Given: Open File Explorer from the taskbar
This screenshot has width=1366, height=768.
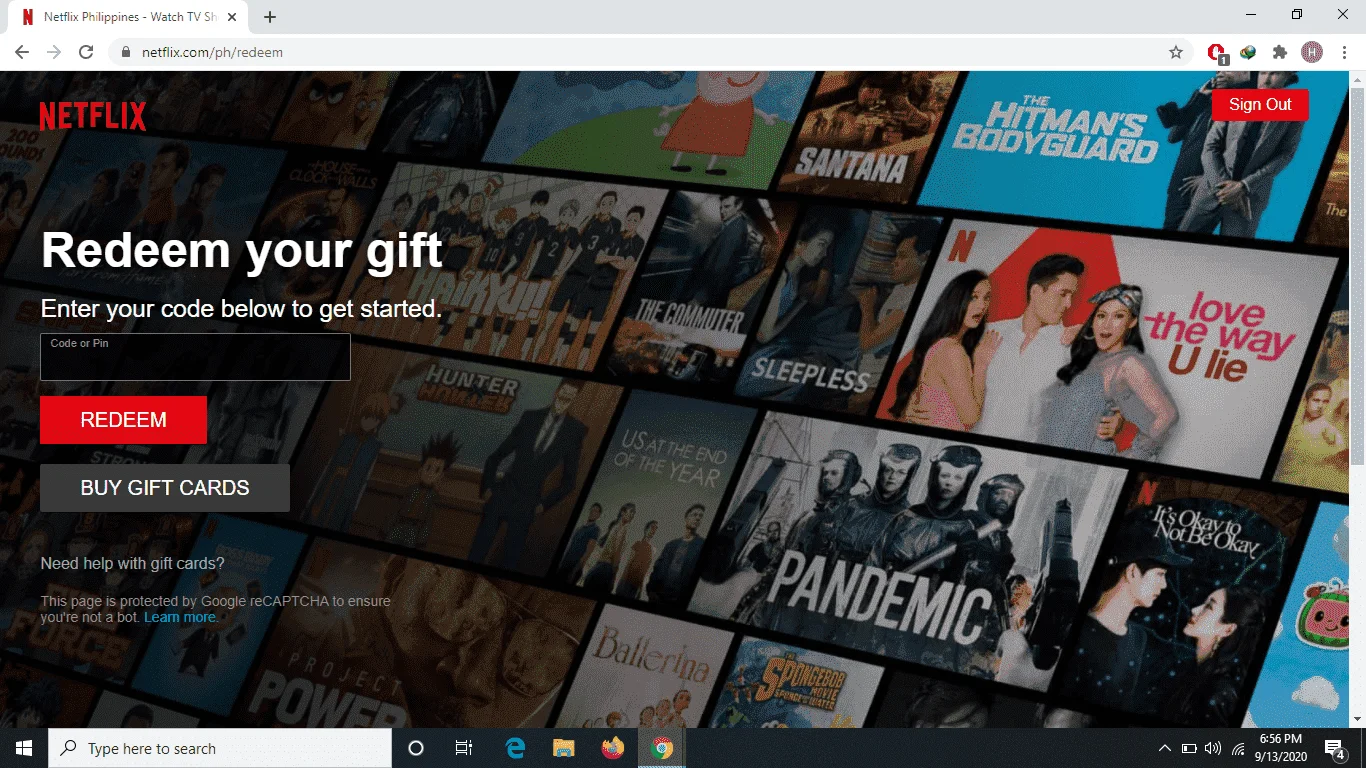Looking at the screenshot, I should click(x=564, y=748).
